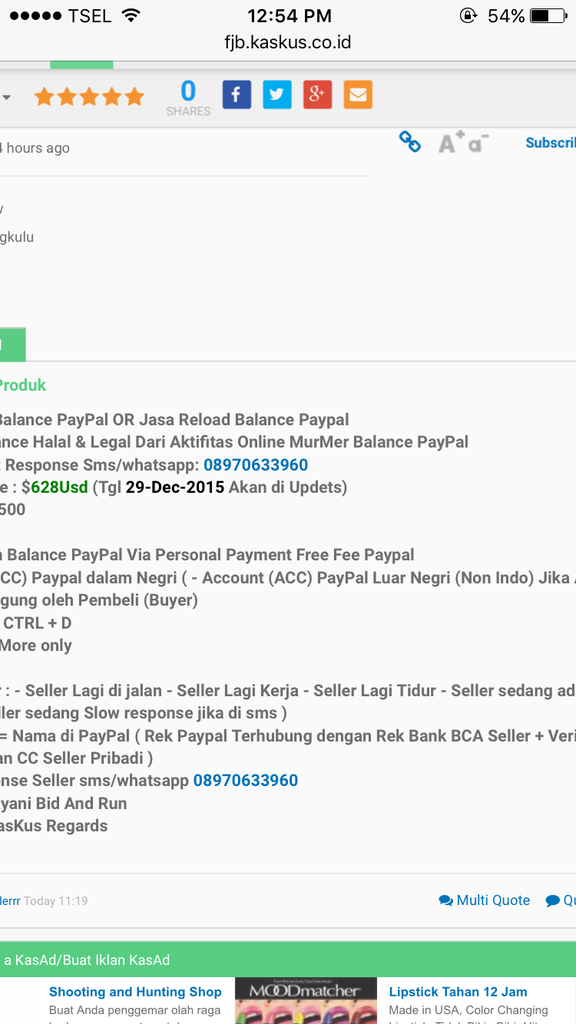Tap the Subscribe link
Screen dimensions: 576x1024
coord(551,142)
